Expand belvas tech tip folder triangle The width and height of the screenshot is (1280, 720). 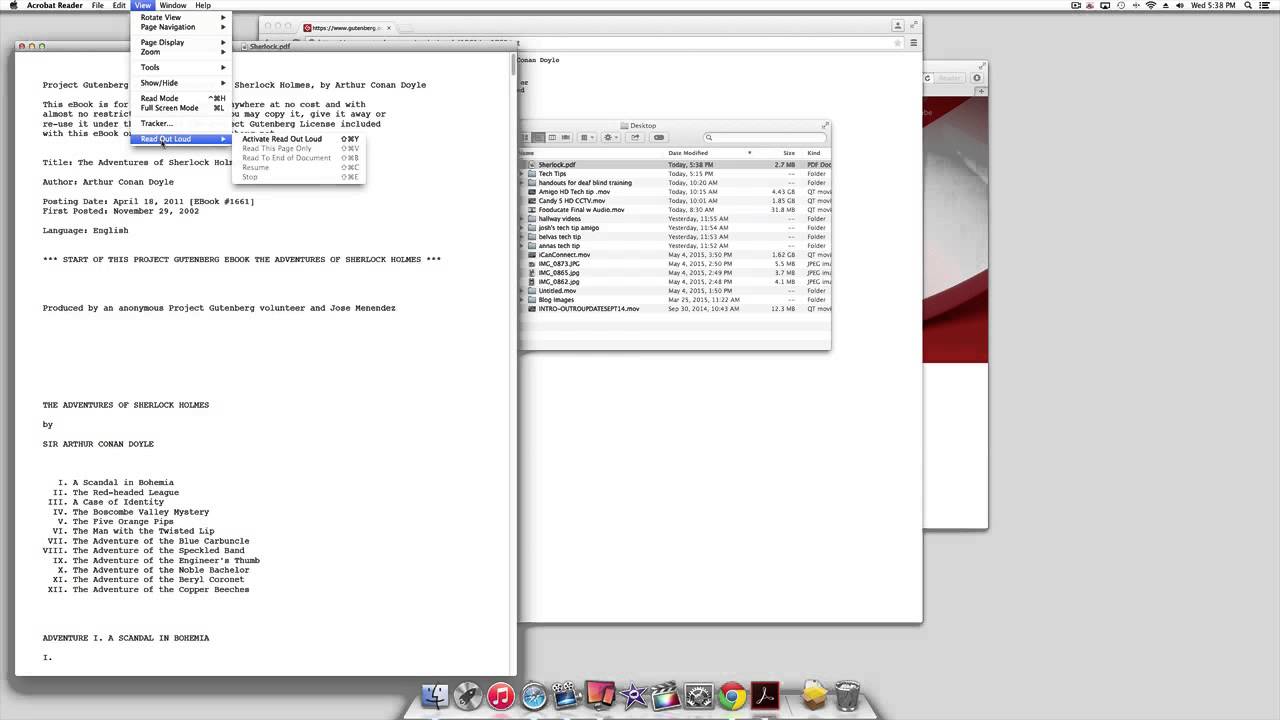(523, 237)
